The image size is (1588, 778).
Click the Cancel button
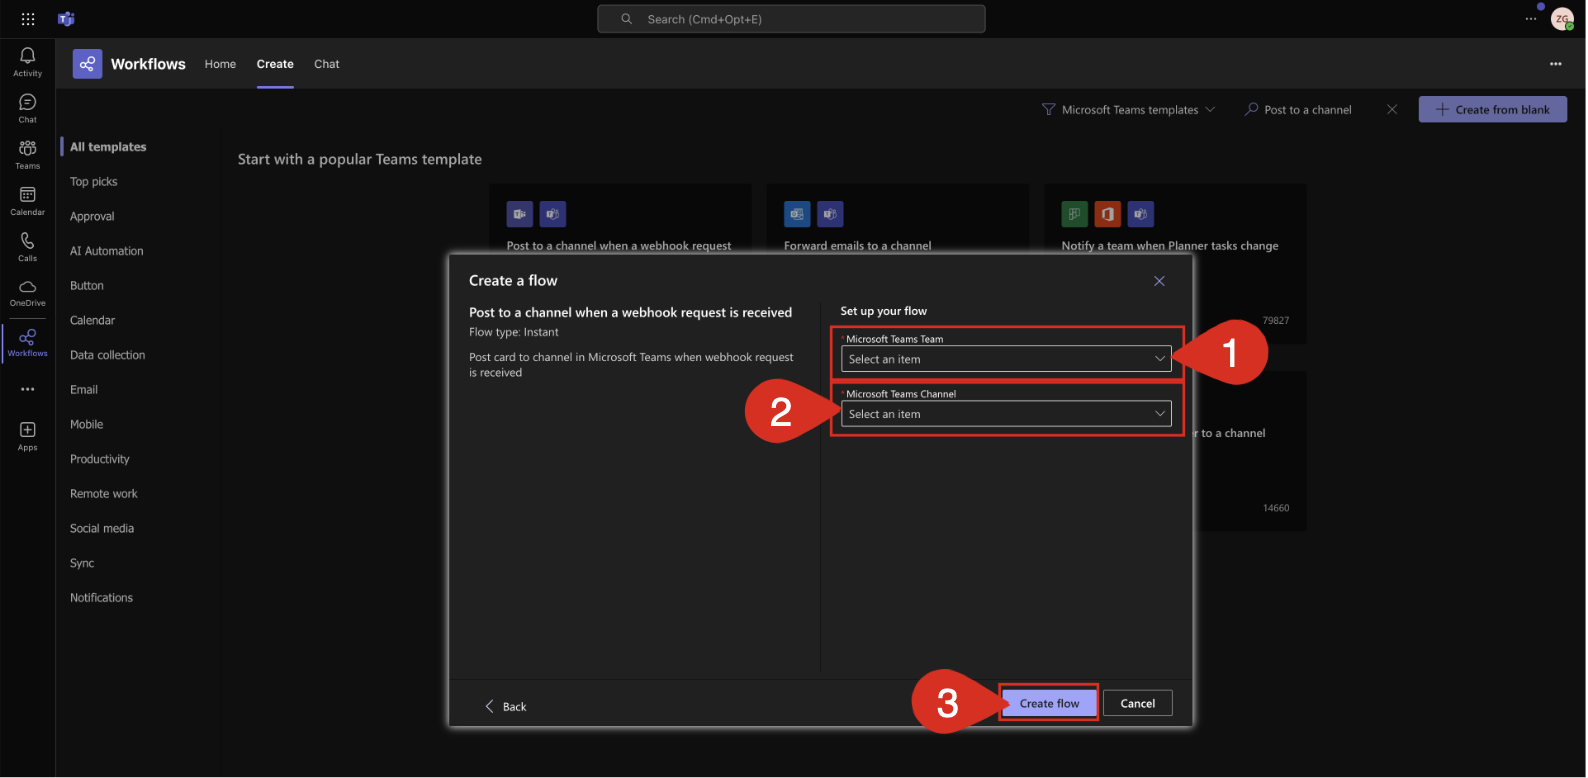click(x=1137, y=703)
